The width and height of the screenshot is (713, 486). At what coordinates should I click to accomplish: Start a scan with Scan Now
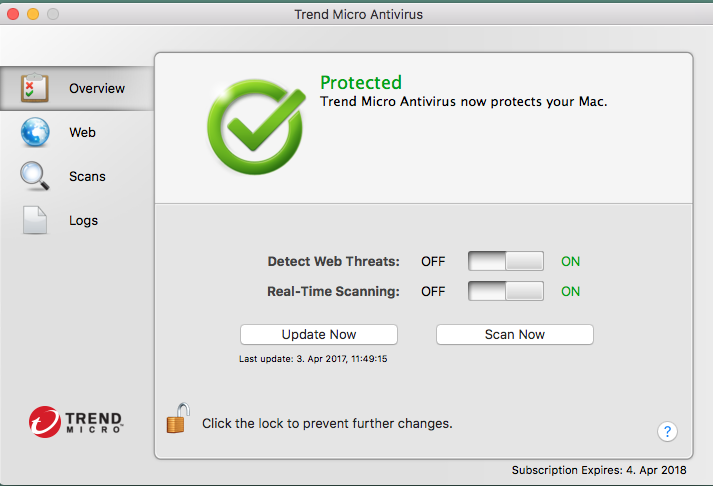[515, 334]
